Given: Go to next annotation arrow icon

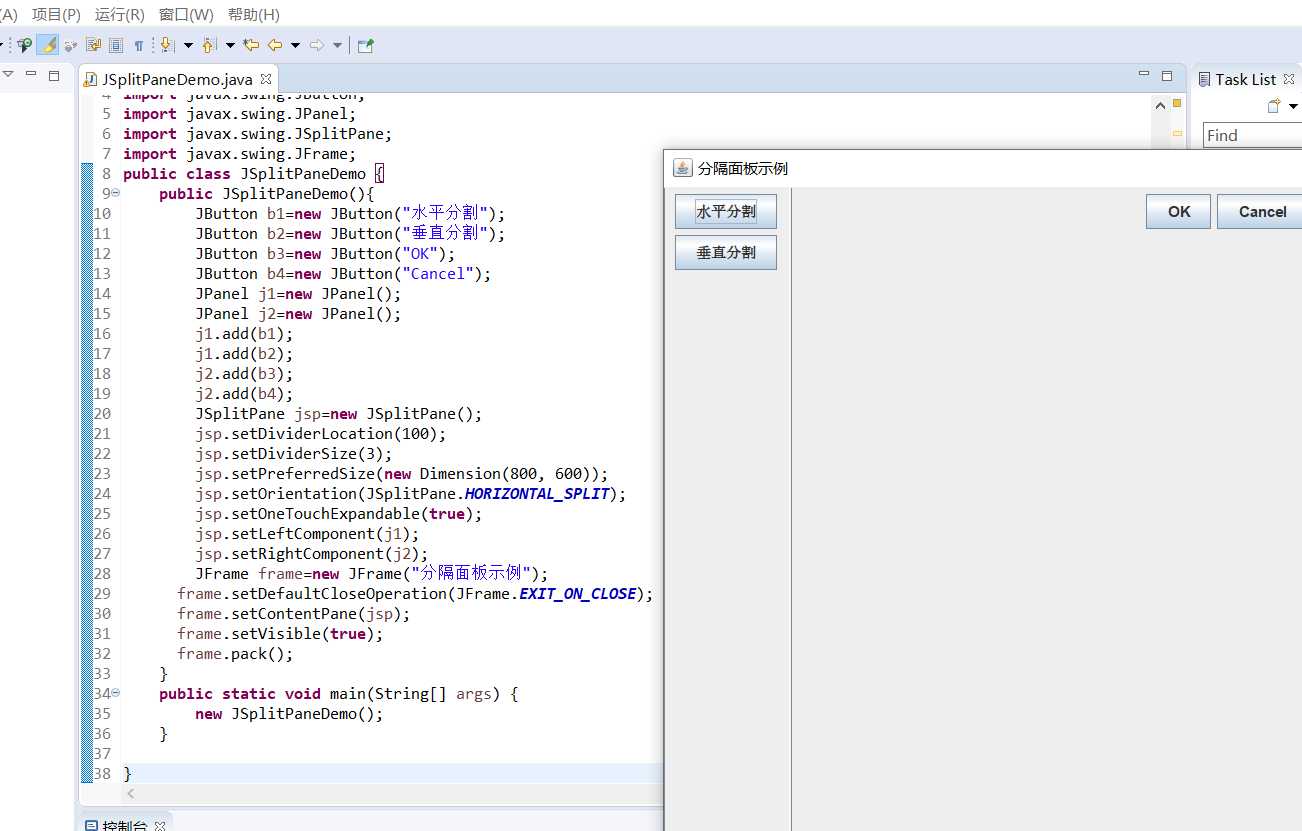Looking at the screenshot, I should 166,45.
